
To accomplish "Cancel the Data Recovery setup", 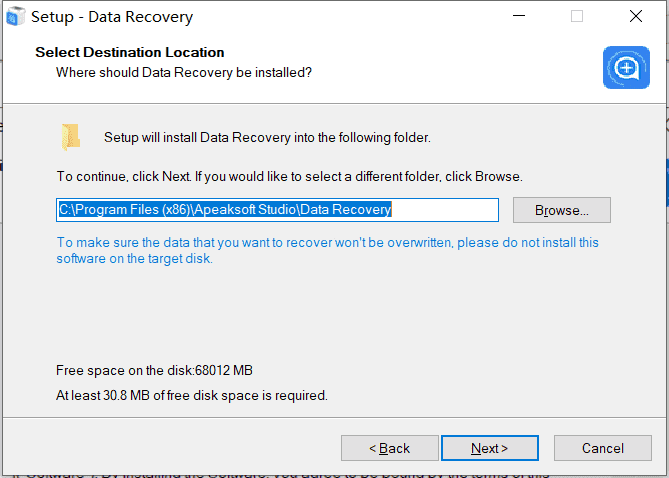I will (x=602, y=448).
